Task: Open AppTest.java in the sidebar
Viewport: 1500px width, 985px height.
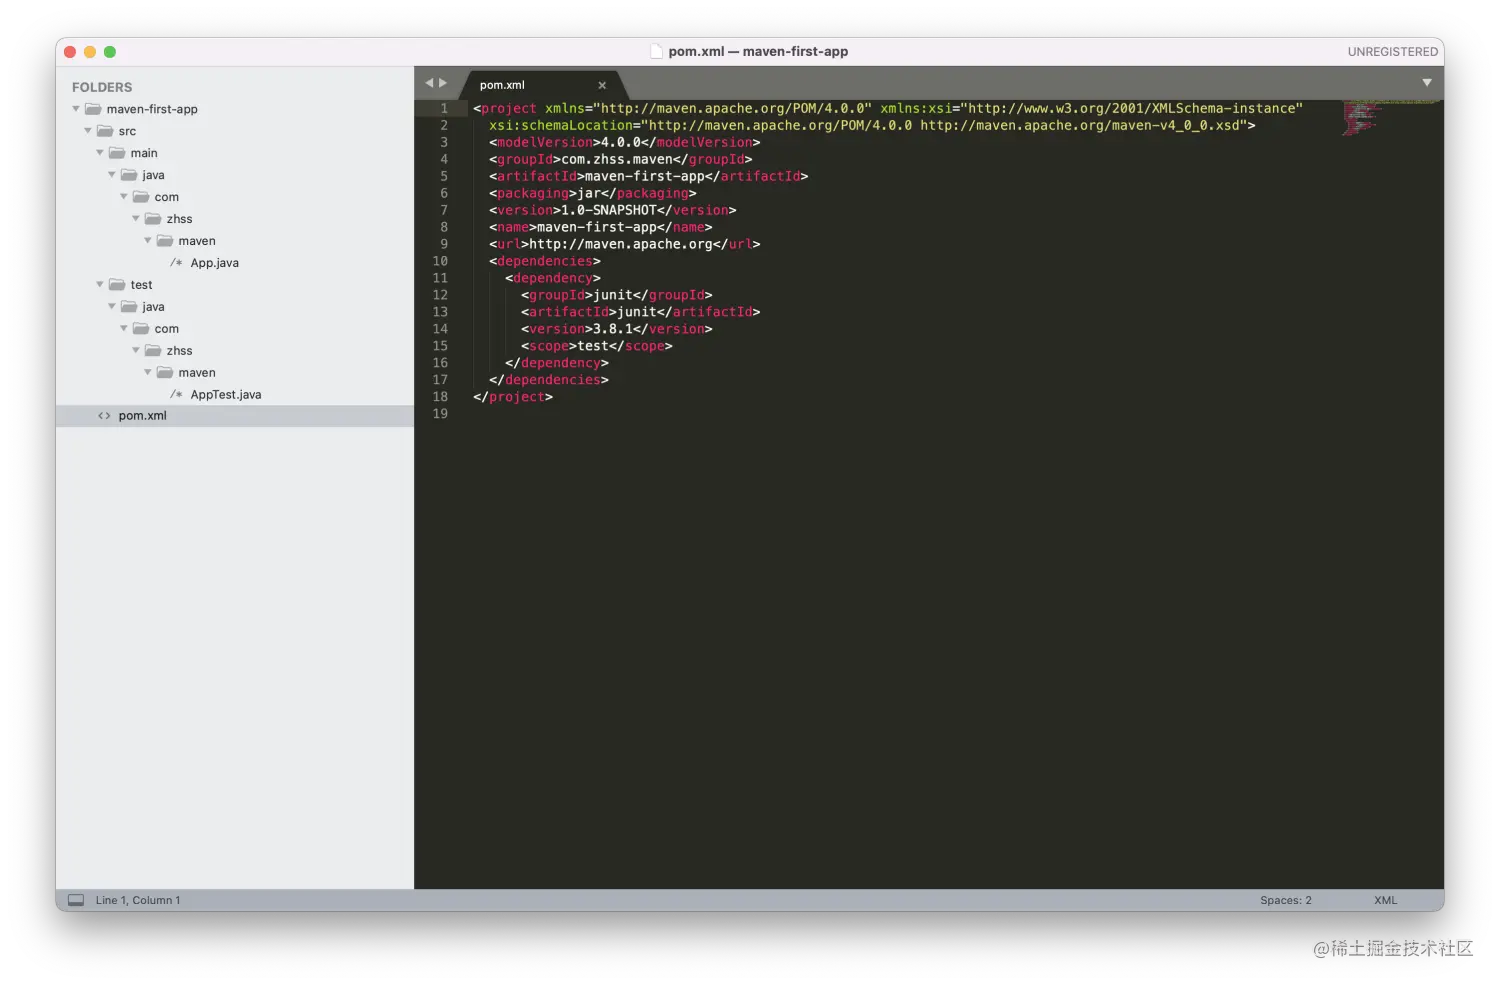Action: coord(226,395)
